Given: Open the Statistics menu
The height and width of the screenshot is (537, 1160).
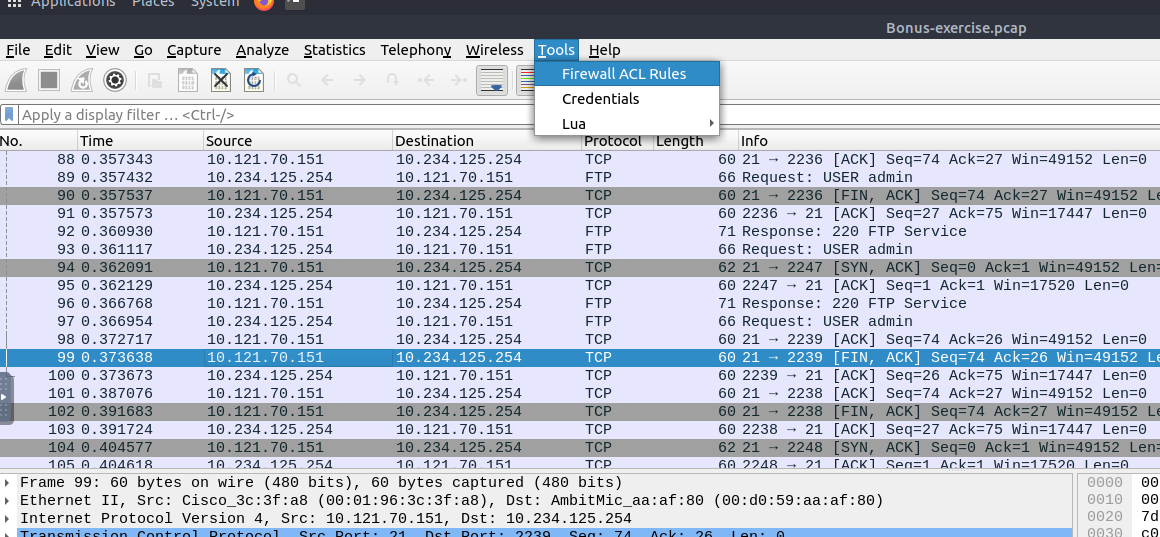Looking at the screenshot, I should coord(334,50).
